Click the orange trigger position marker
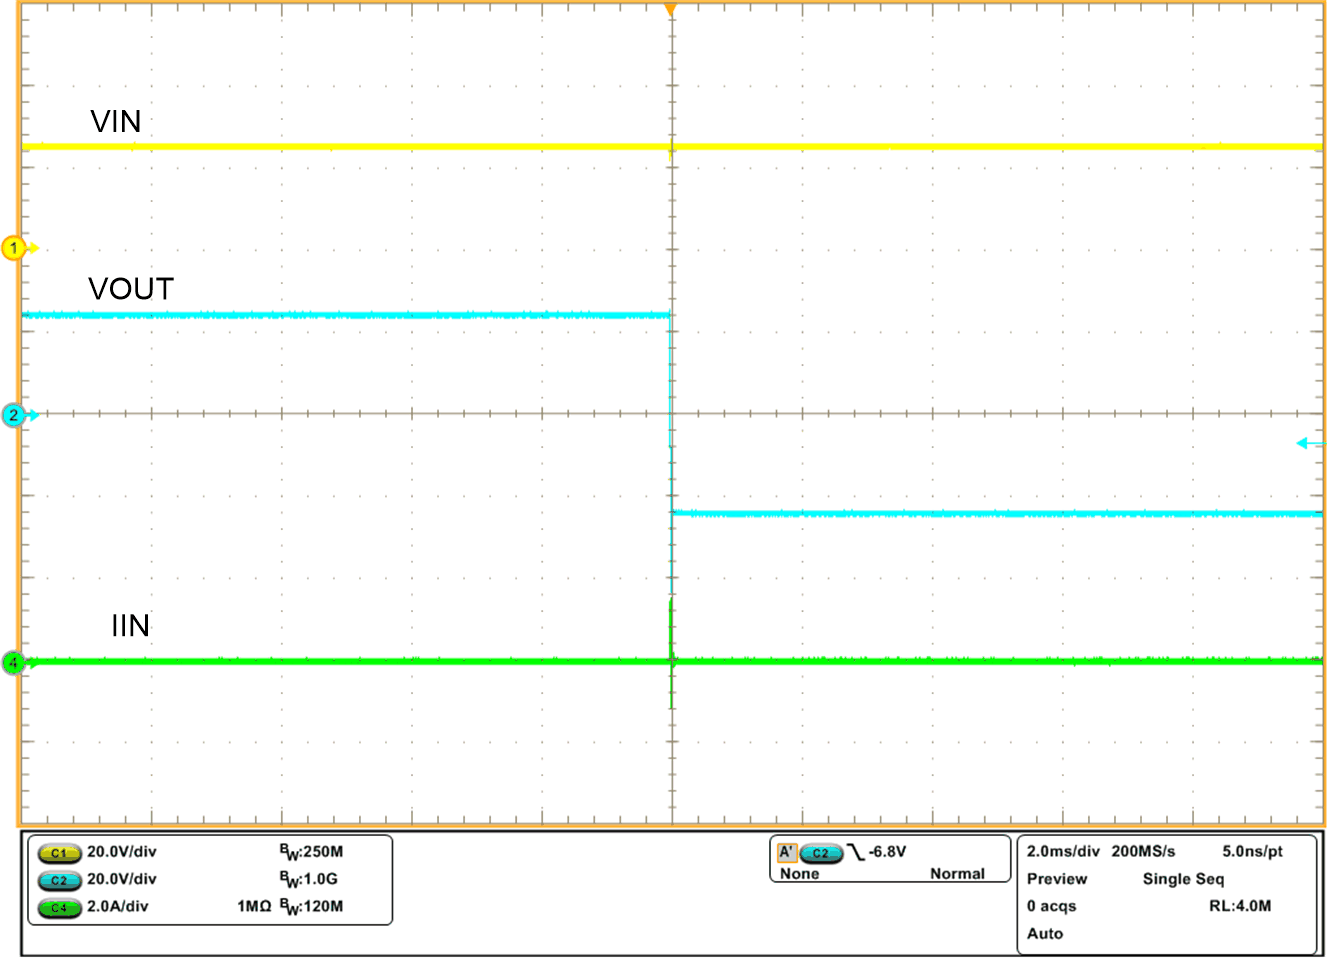Viewport: 1333px width, 958px height. (x=669, y=10)
